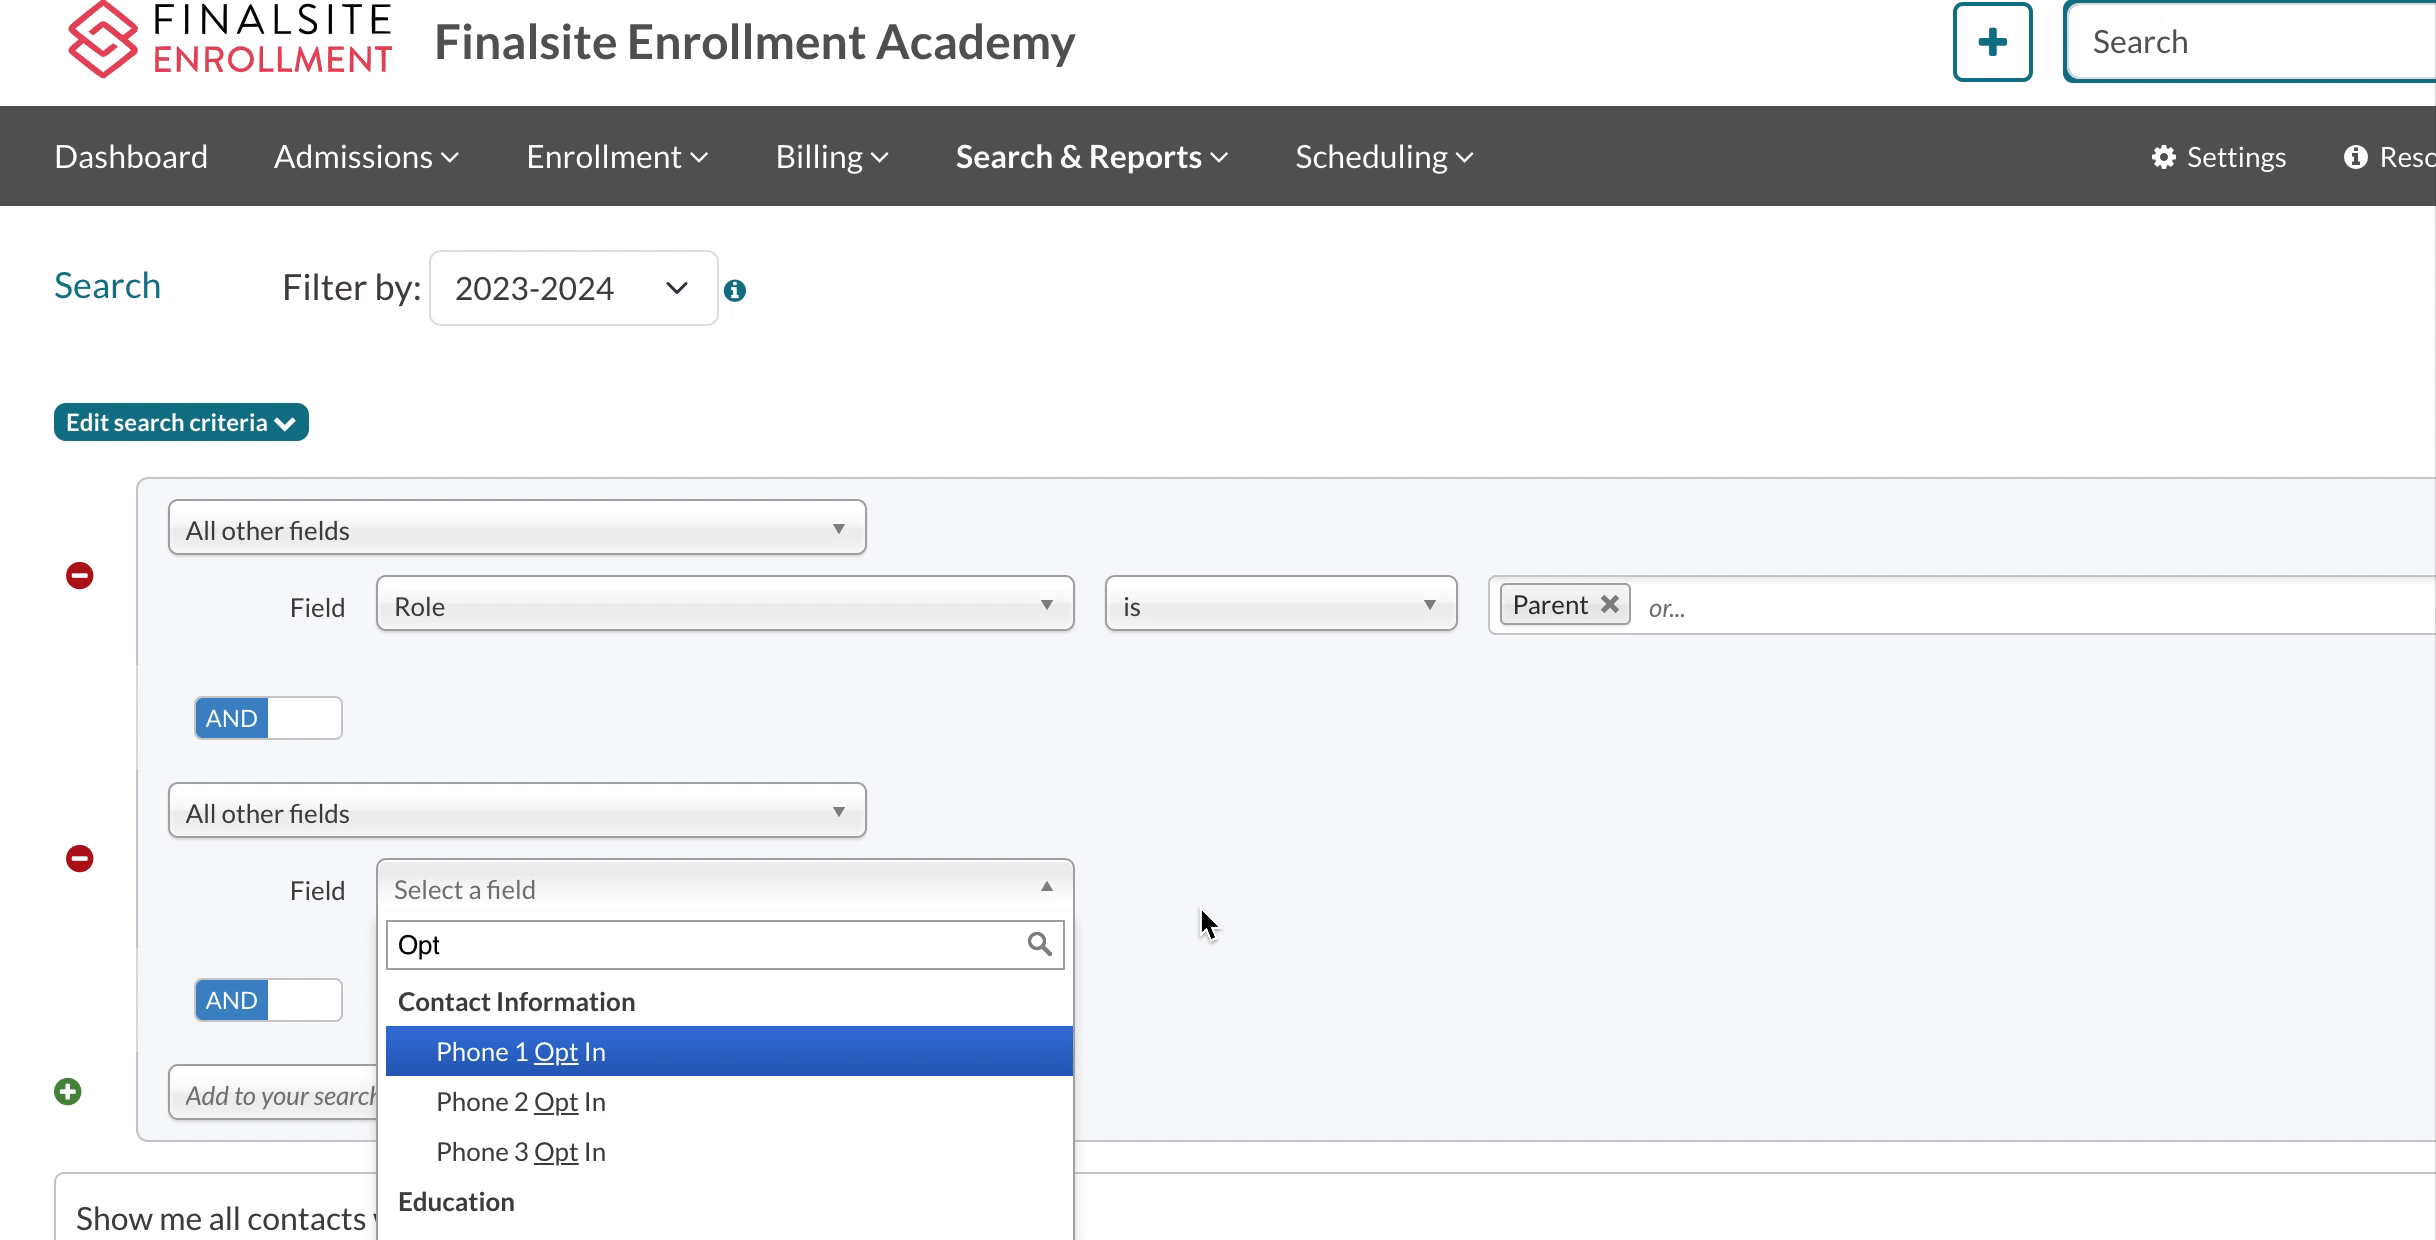Click the plus add-new button in header
Viewport: 2436px width, 1240px height.
click(x=1991, y=42)
